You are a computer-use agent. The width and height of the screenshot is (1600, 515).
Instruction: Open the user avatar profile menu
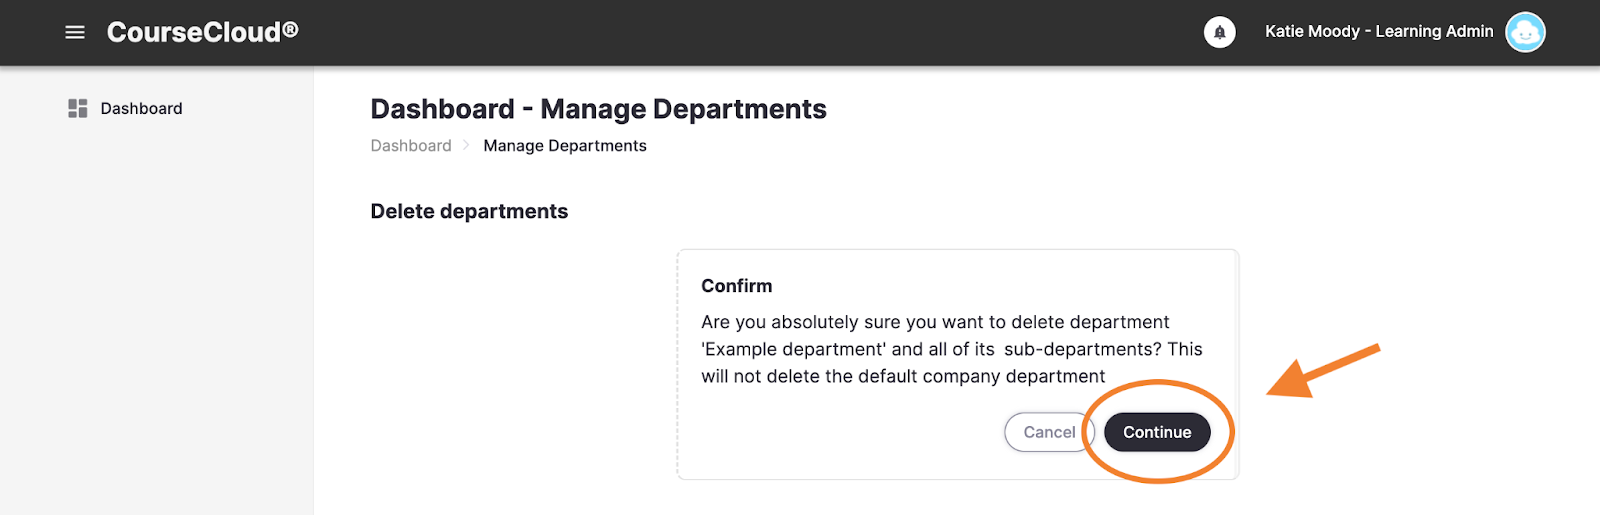1525,32
